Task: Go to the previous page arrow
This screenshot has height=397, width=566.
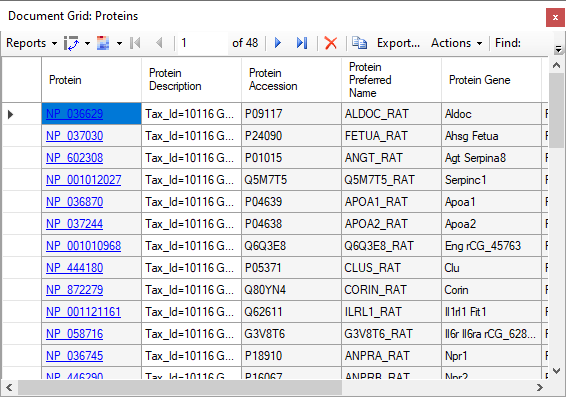Action: [x=159, y=43]
